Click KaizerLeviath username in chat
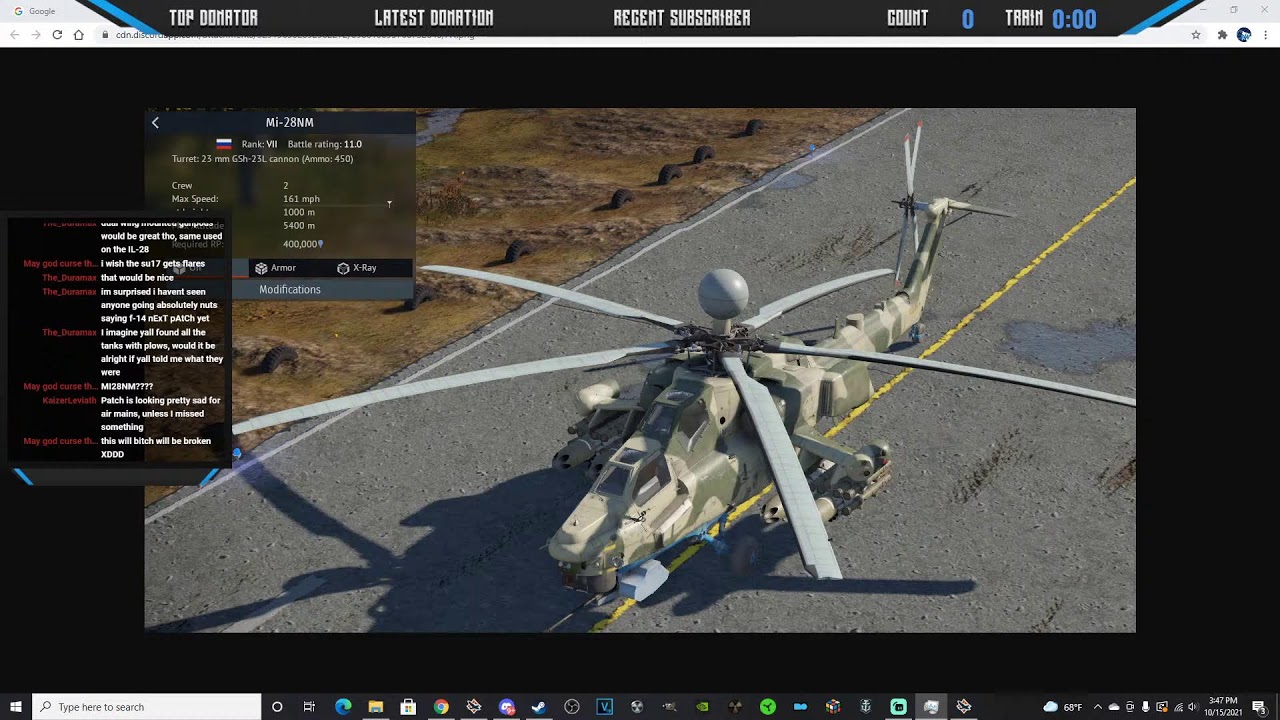This screenshot has width=1280, height=720. click(x=69, y=400)
